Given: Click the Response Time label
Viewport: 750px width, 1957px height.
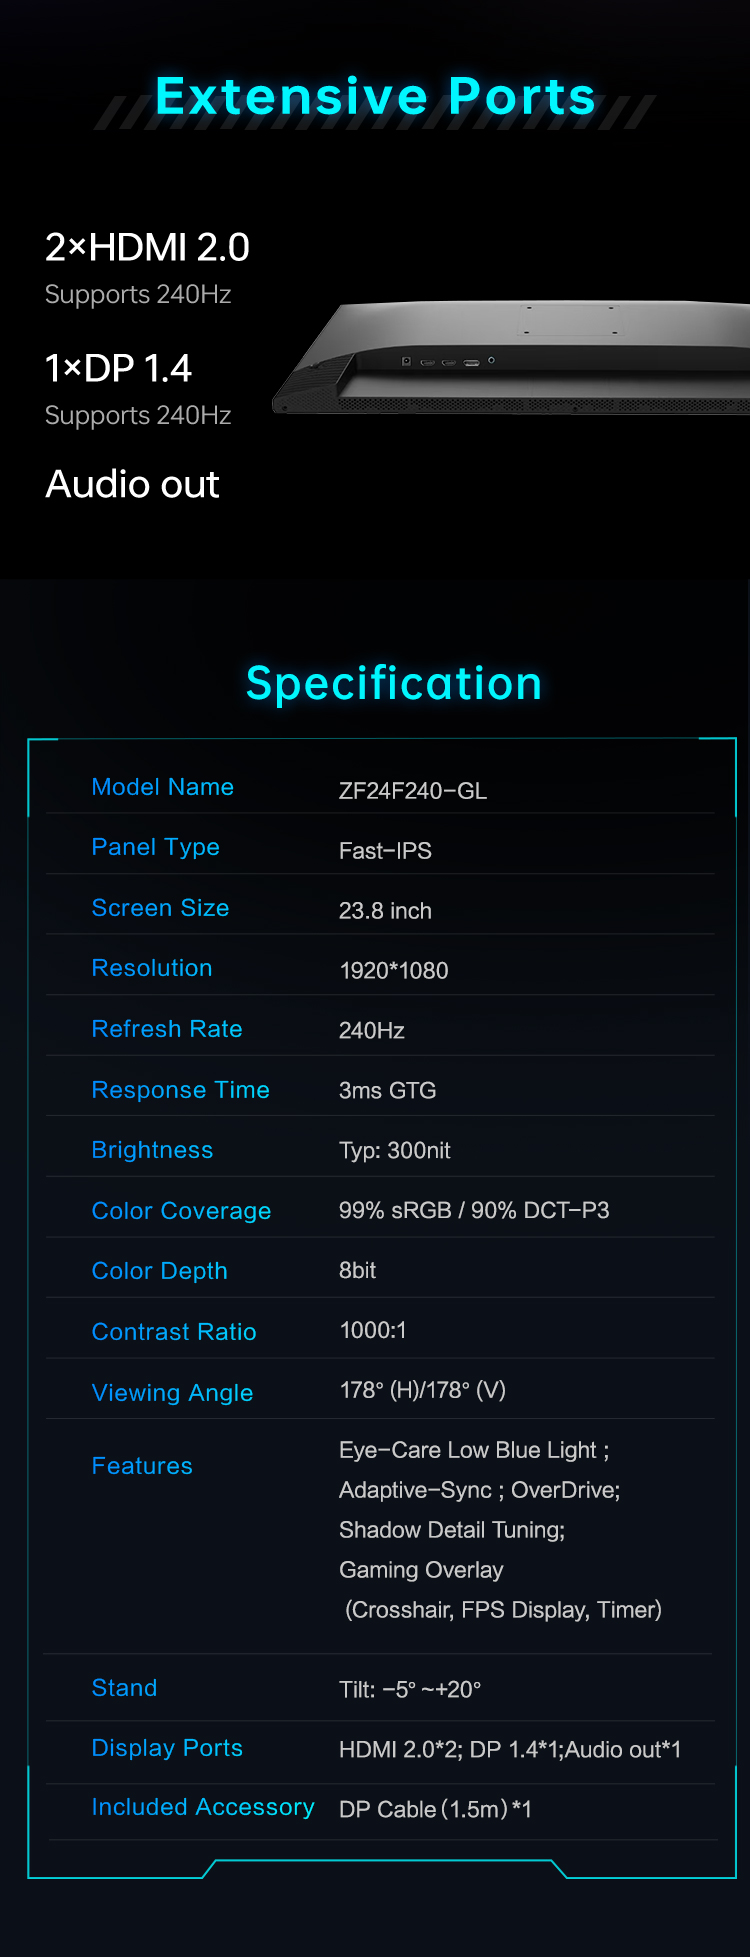Looking at the screenshot, I should (x=180, y=1090).
